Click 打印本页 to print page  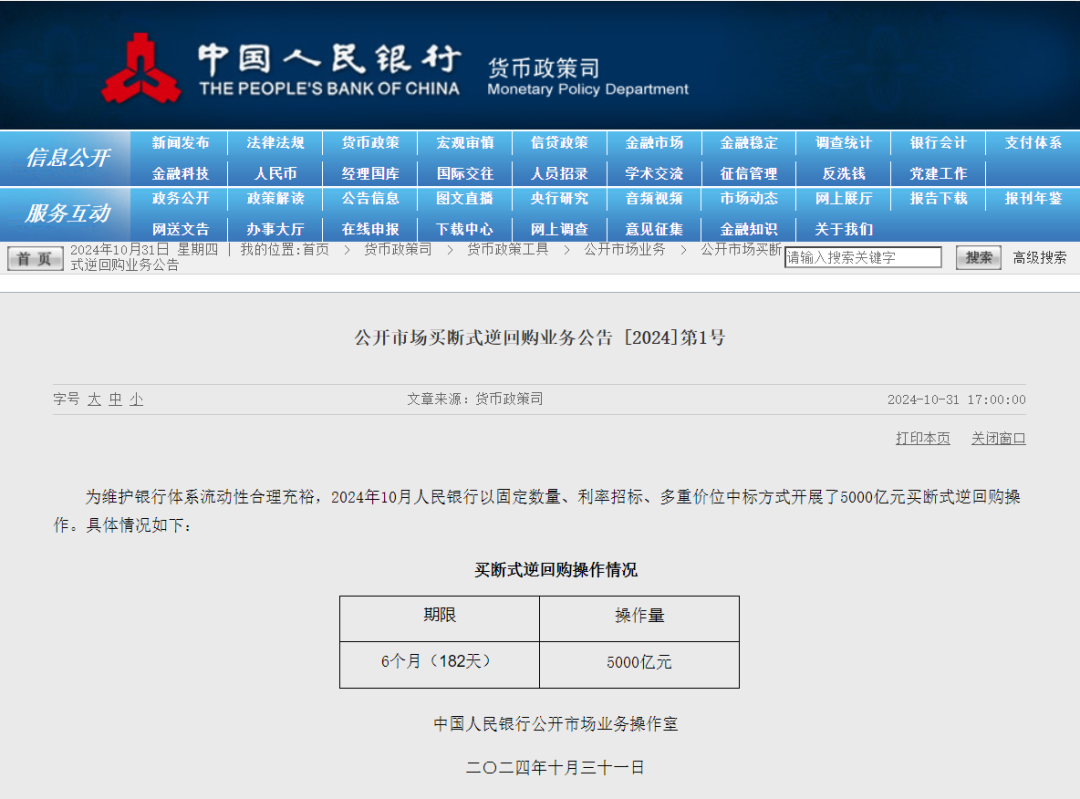pyautogui.click(x=922, y=438)
